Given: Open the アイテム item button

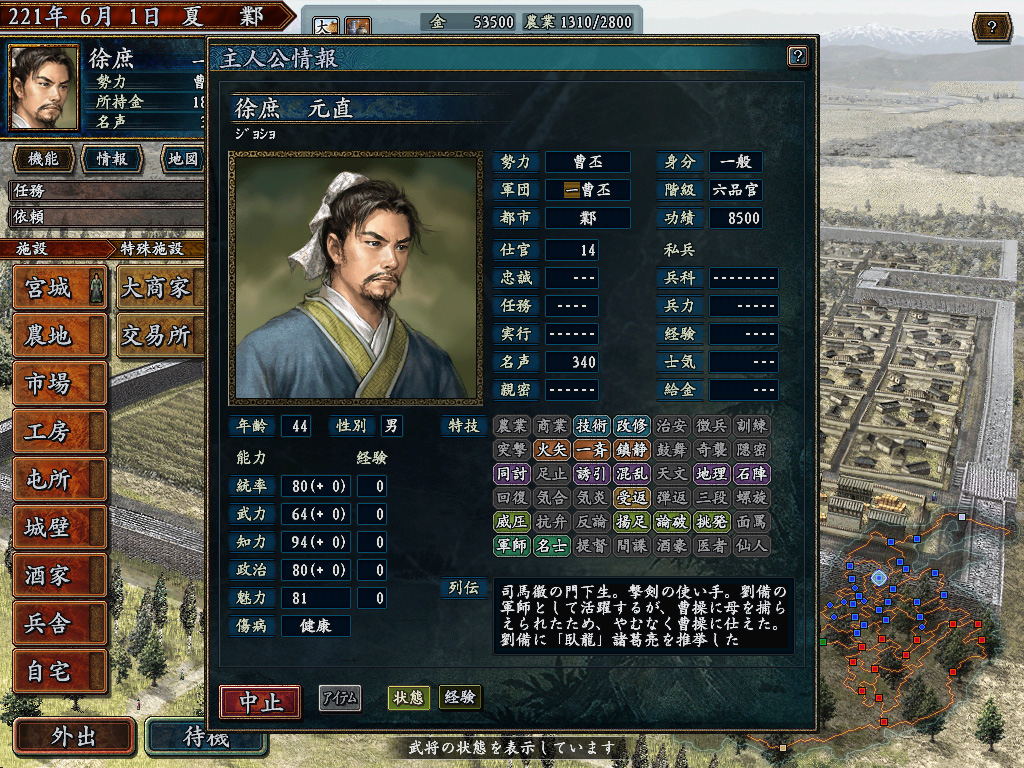Looking at the screenshot, I should click(340, 698).
